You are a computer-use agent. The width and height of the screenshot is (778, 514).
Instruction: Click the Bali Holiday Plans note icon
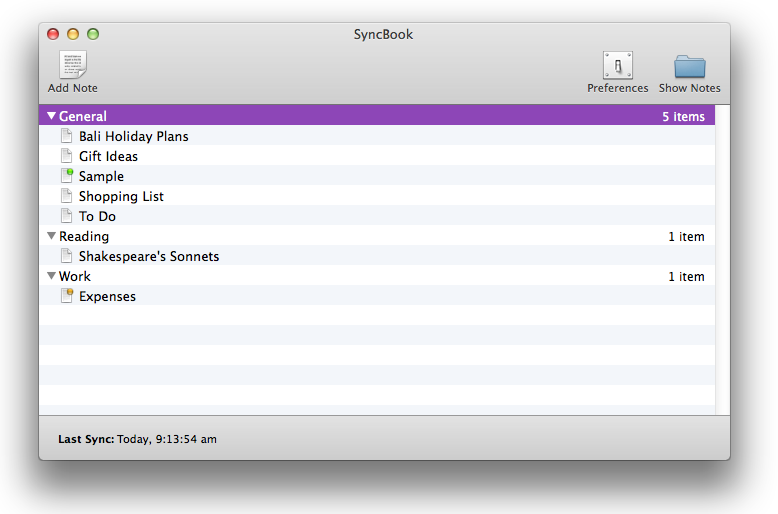[66, 135]
